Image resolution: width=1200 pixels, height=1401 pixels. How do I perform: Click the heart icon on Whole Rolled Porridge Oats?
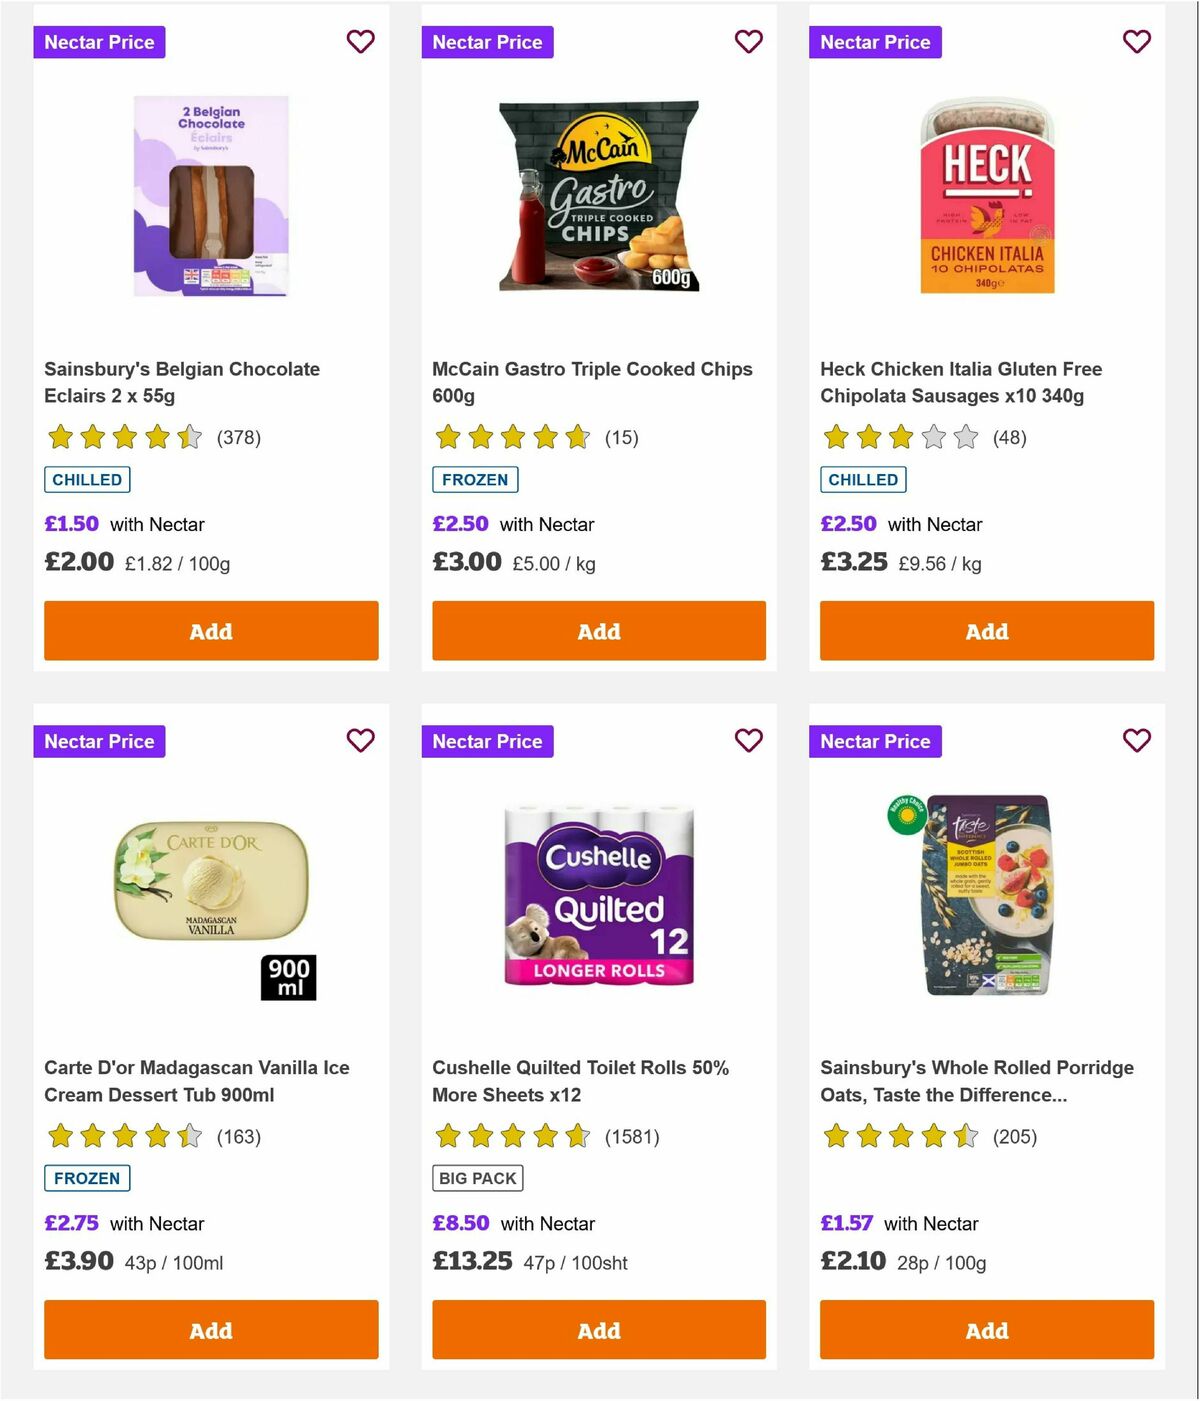(x=1136, y=741)
